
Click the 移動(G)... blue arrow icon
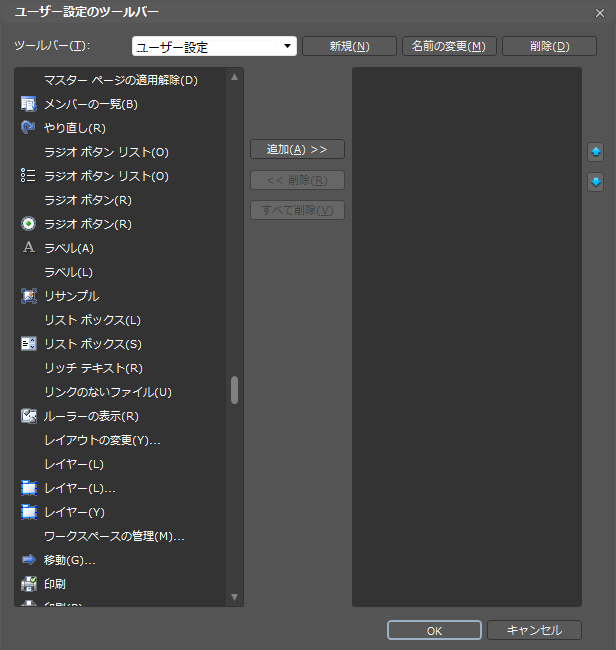tap(29, 560)
